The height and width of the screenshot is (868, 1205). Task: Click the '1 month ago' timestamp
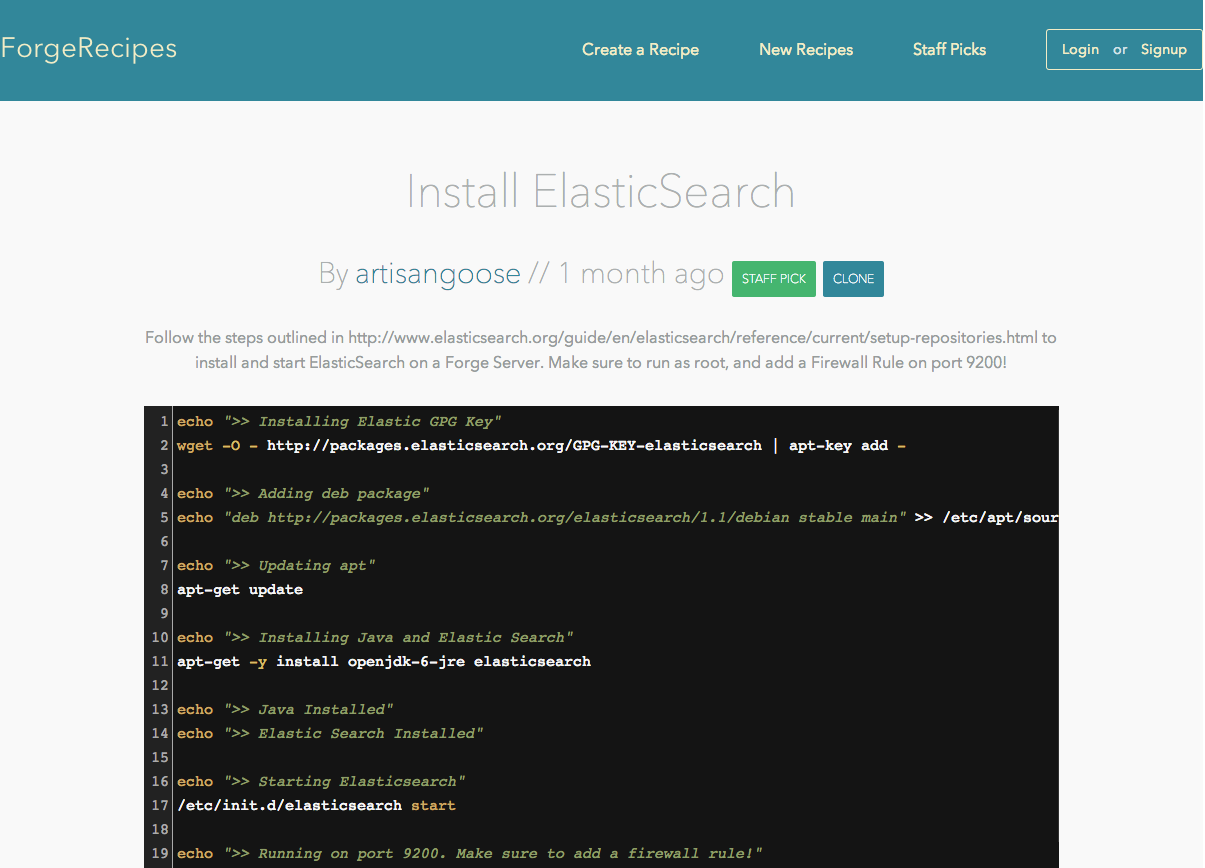(641, 274)
